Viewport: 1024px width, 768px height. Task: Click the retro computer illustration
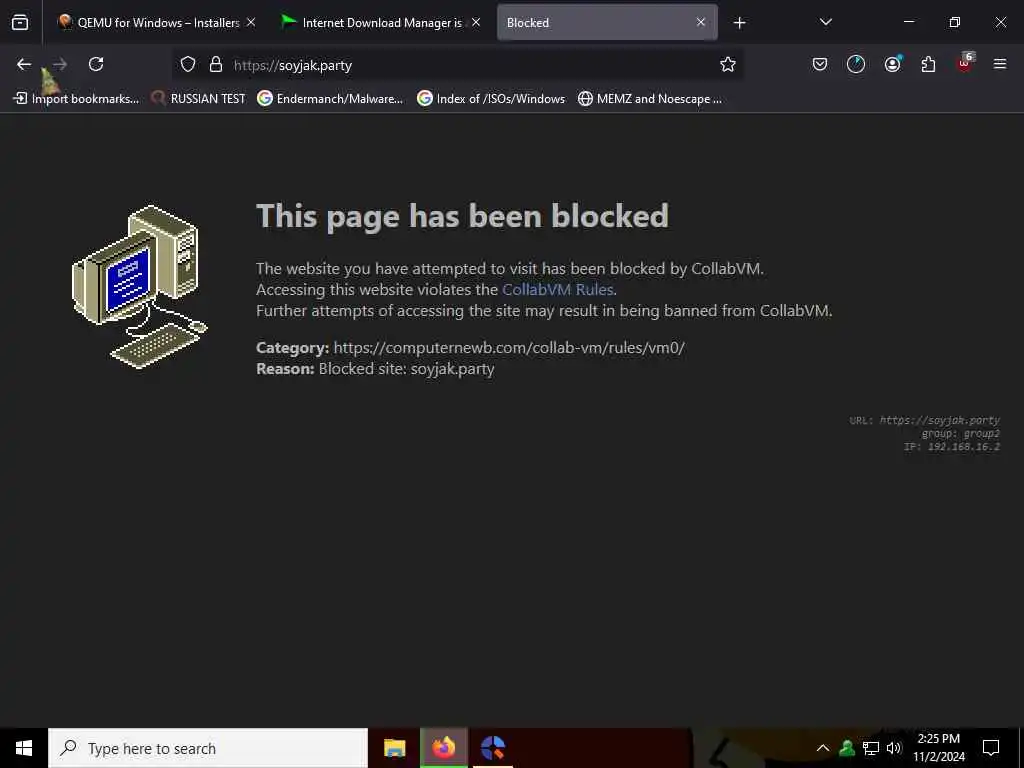[x=140, y=287]
